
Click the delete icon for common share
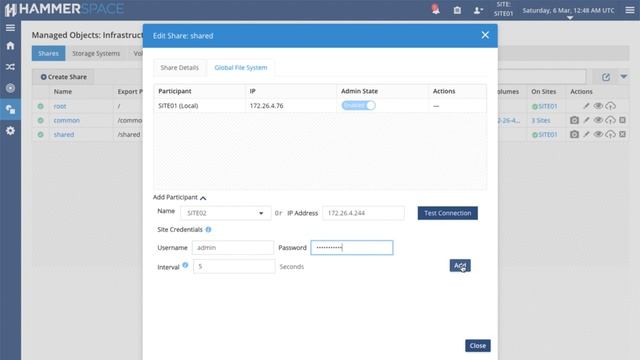622,120
